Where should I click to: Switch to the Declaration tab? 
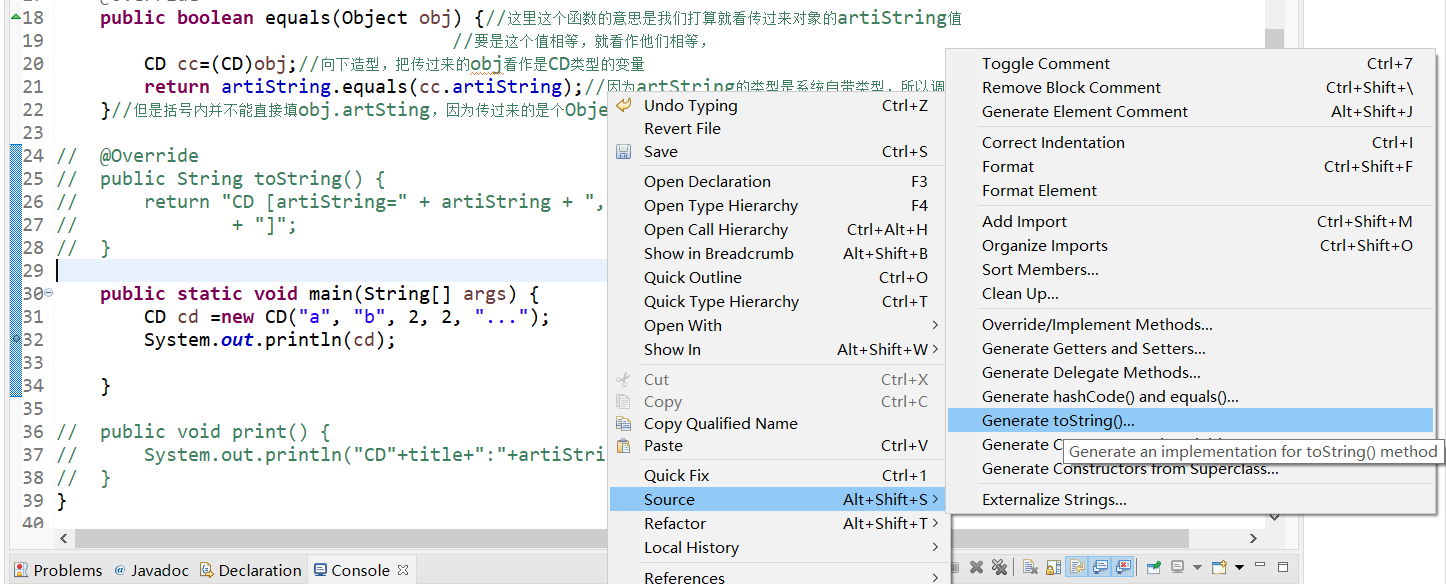click(250, 570)
